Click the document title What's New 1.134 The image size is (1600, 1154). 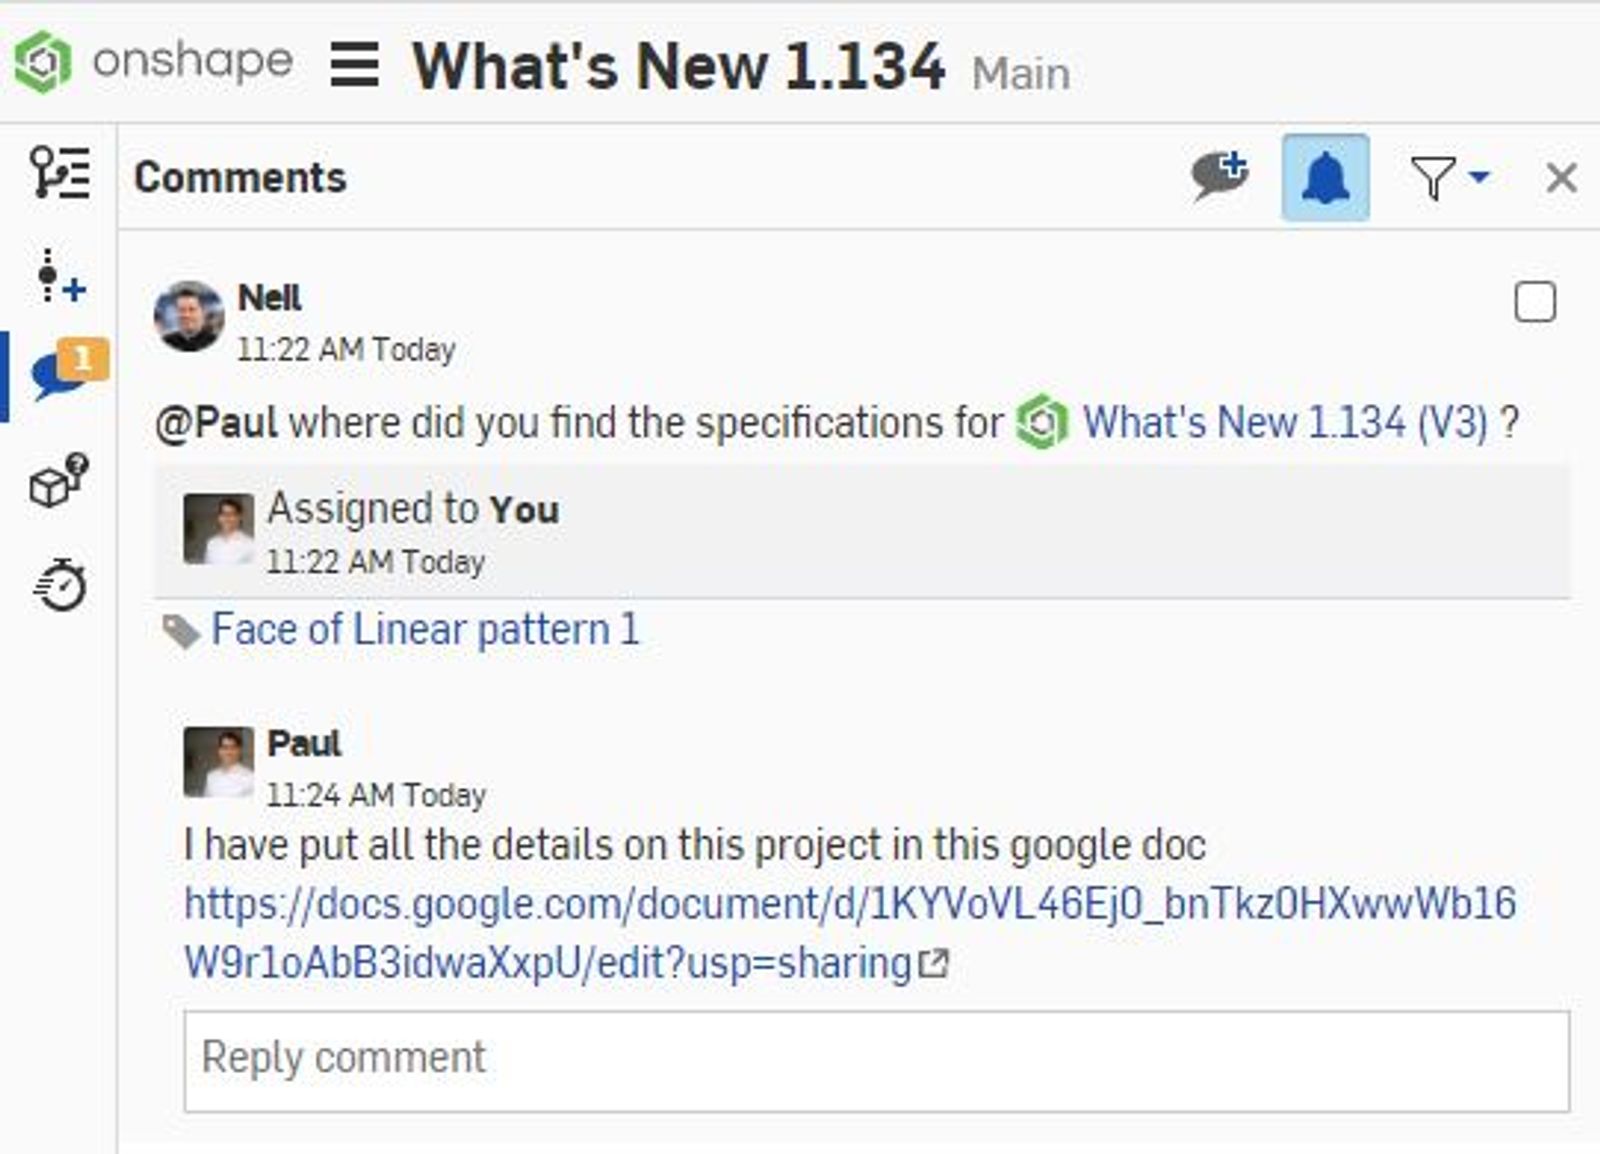point(678,66)
